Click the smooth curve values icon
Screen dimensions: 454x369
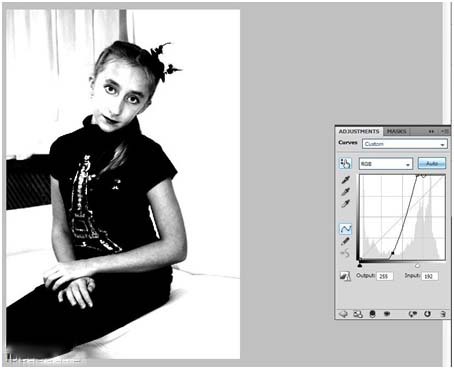pyautogui.click(x=345, y=254)
